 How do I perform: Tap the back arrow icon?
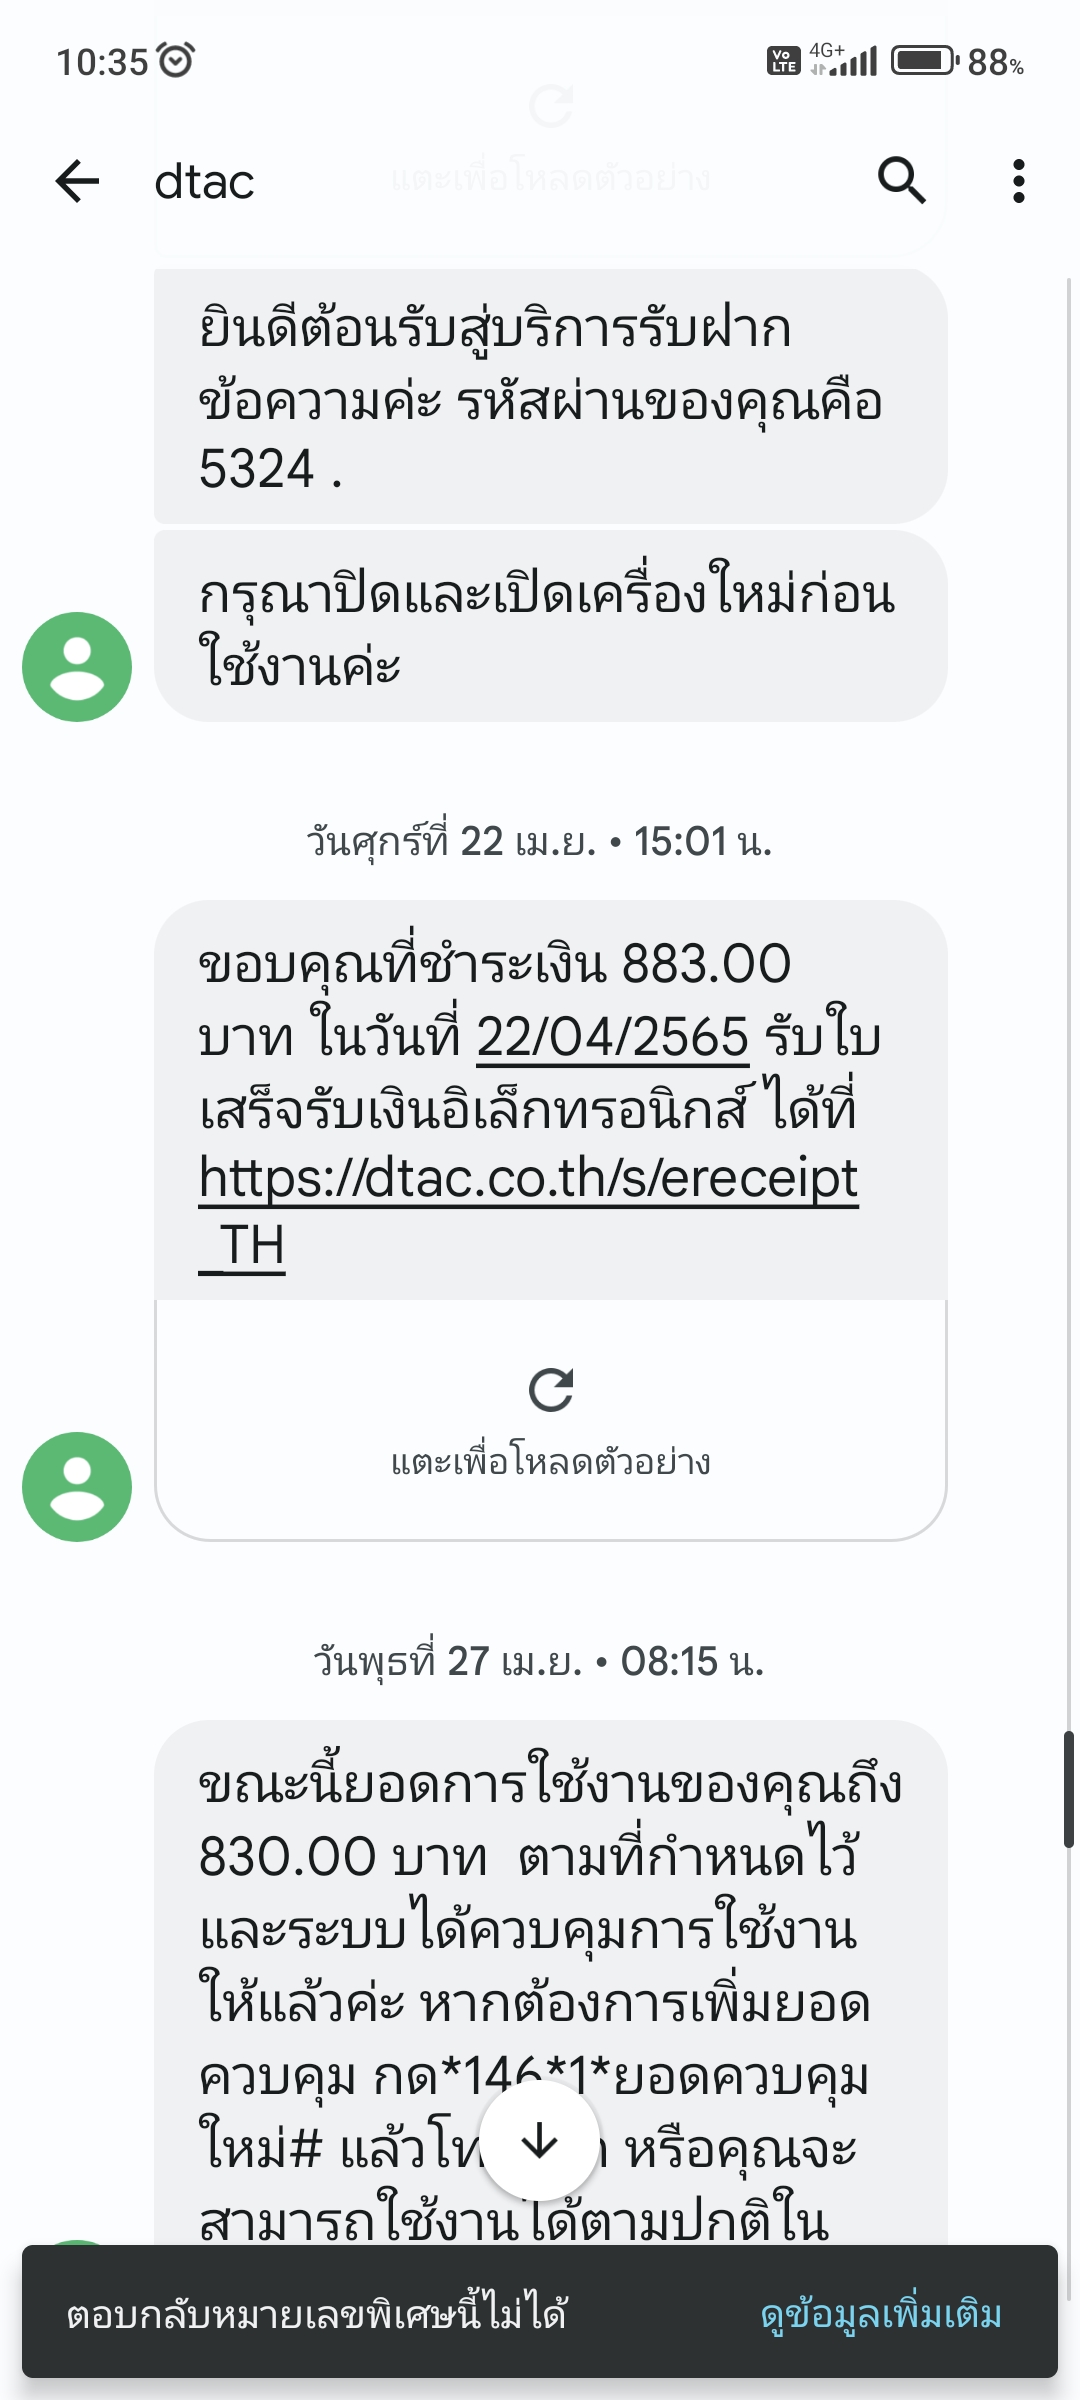77,181
